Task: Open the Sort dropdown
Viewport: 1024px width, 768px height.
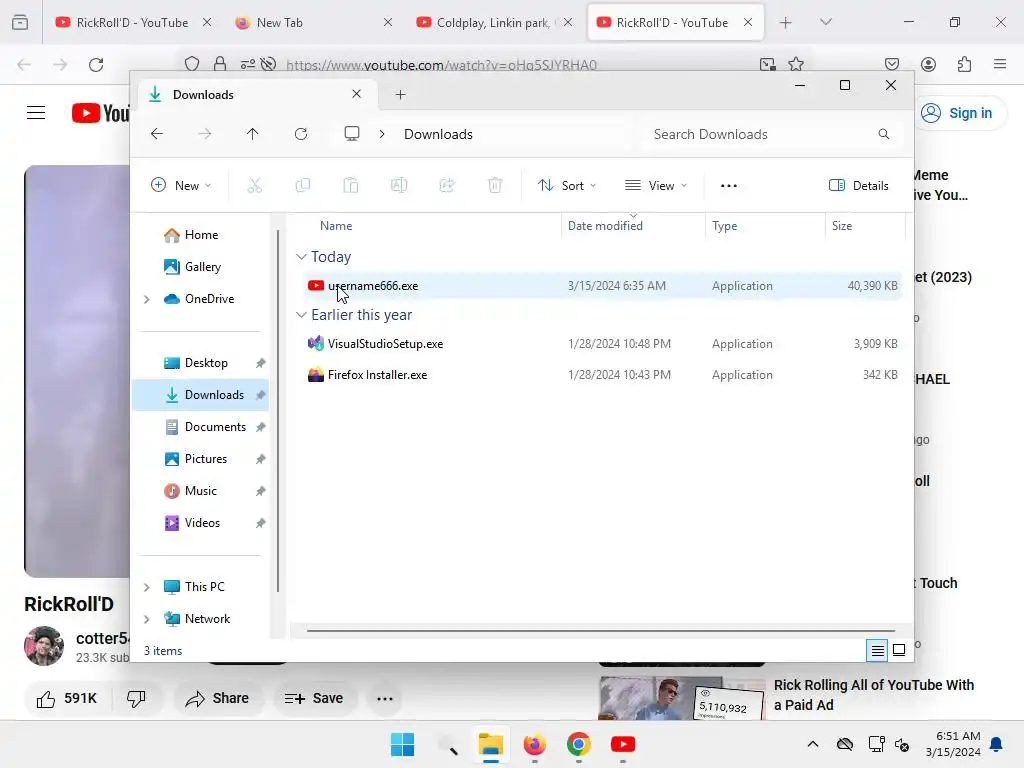Action: click(567, 185)
